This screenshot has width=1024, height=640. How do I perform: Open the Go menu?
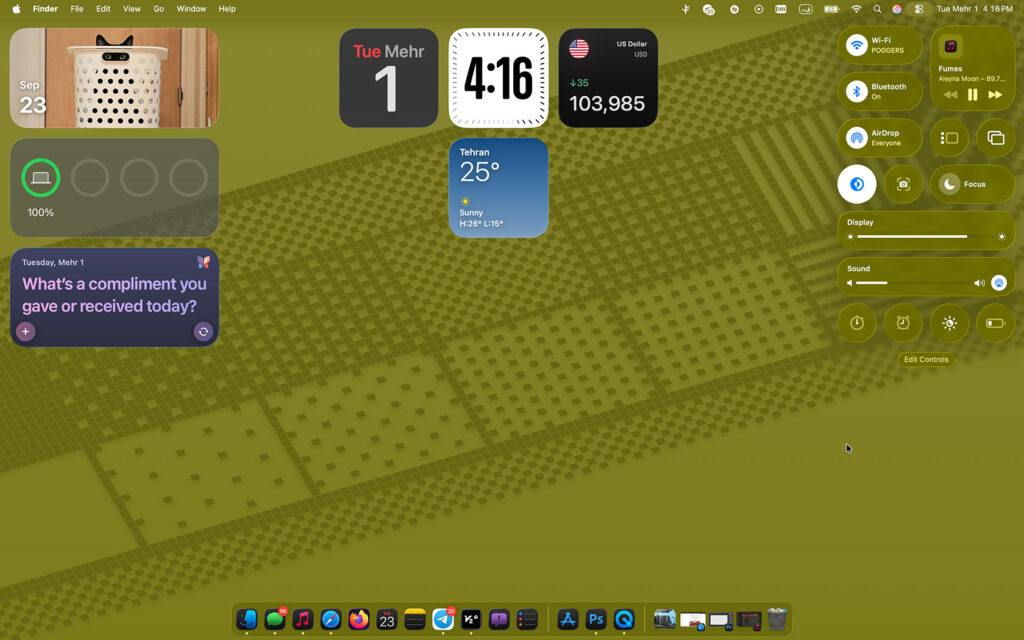pyautogui.click(x=159, y=9)
